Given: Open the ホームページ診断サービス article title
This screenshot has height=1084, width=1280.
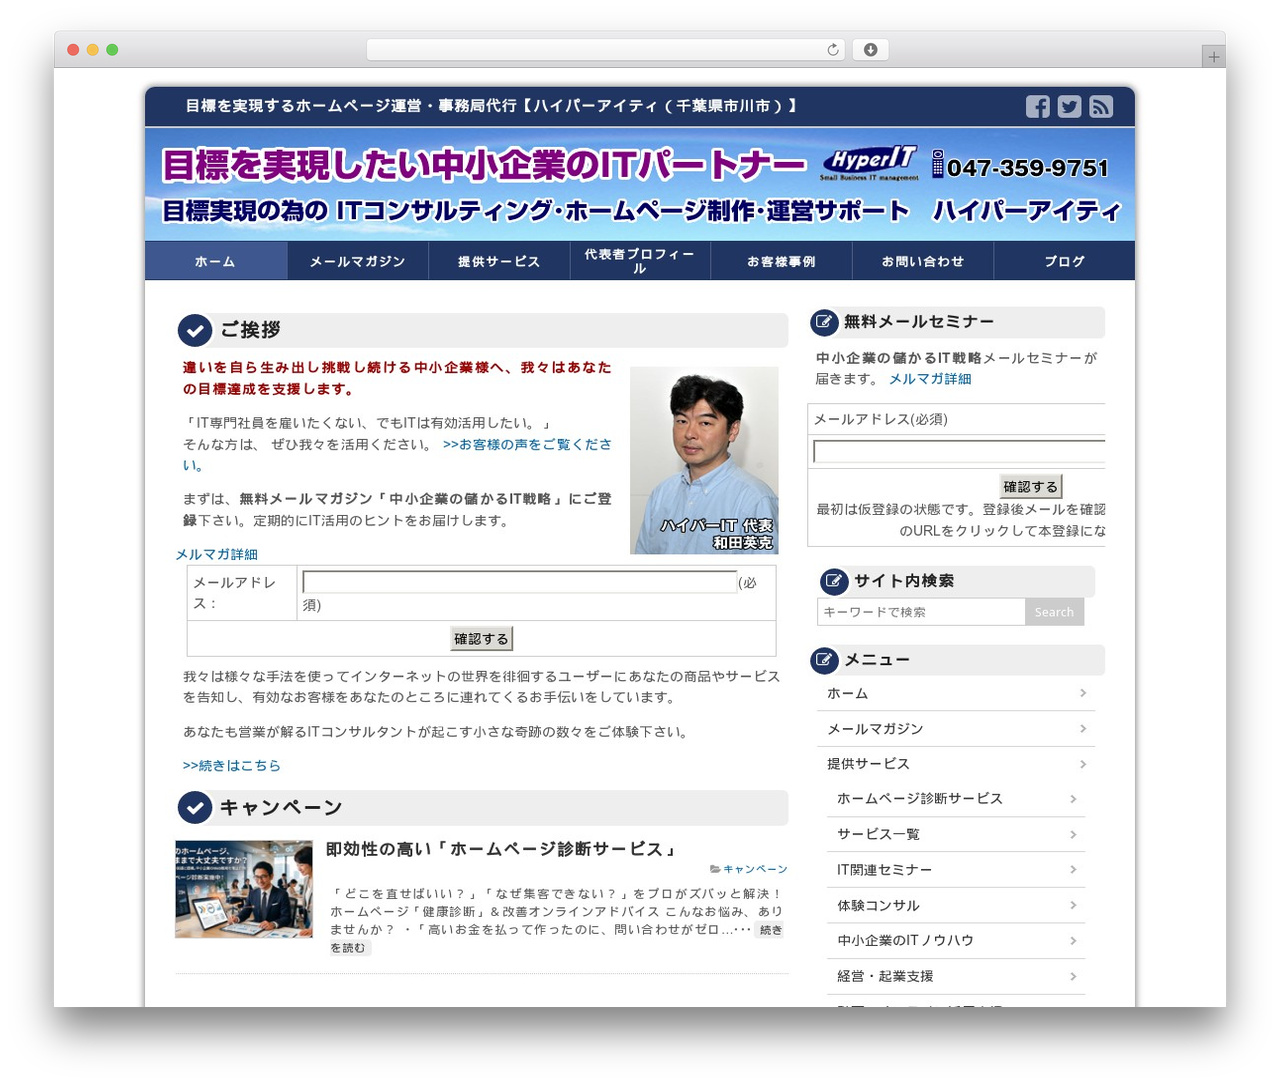Looking at the screenshot, I should pyautogui.click(x=504, y=849).
